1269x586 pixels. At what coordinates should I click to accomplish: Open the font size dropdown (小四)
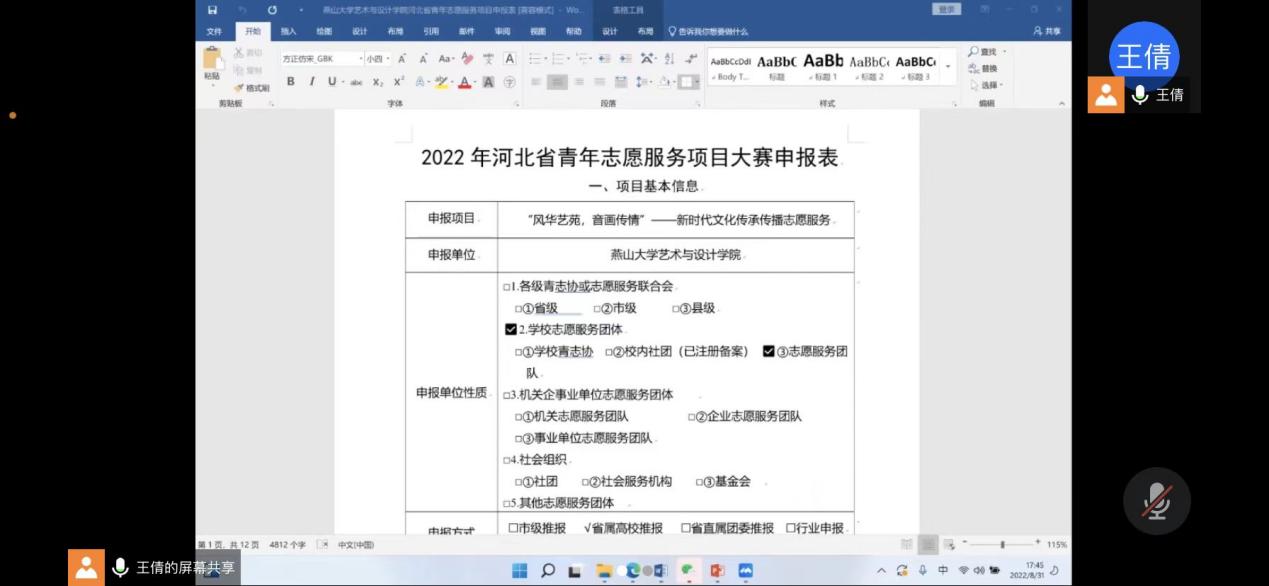pos(388,59)
